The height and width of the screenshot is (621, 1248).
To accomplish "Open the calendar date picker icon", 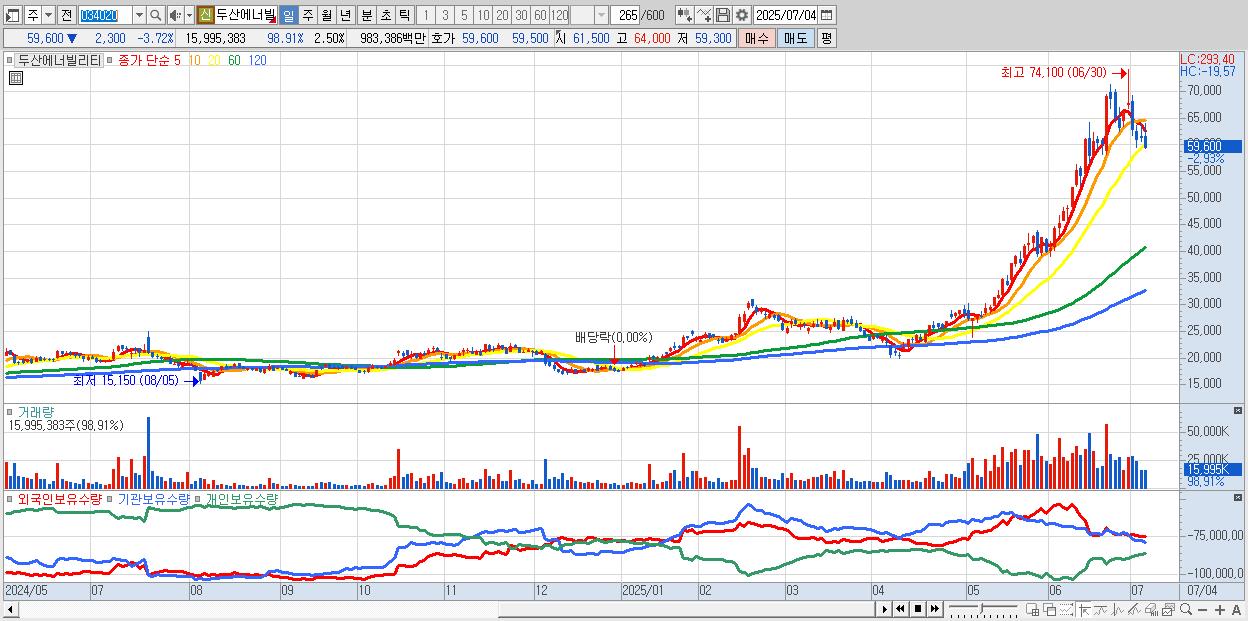I will click(828, 15).
